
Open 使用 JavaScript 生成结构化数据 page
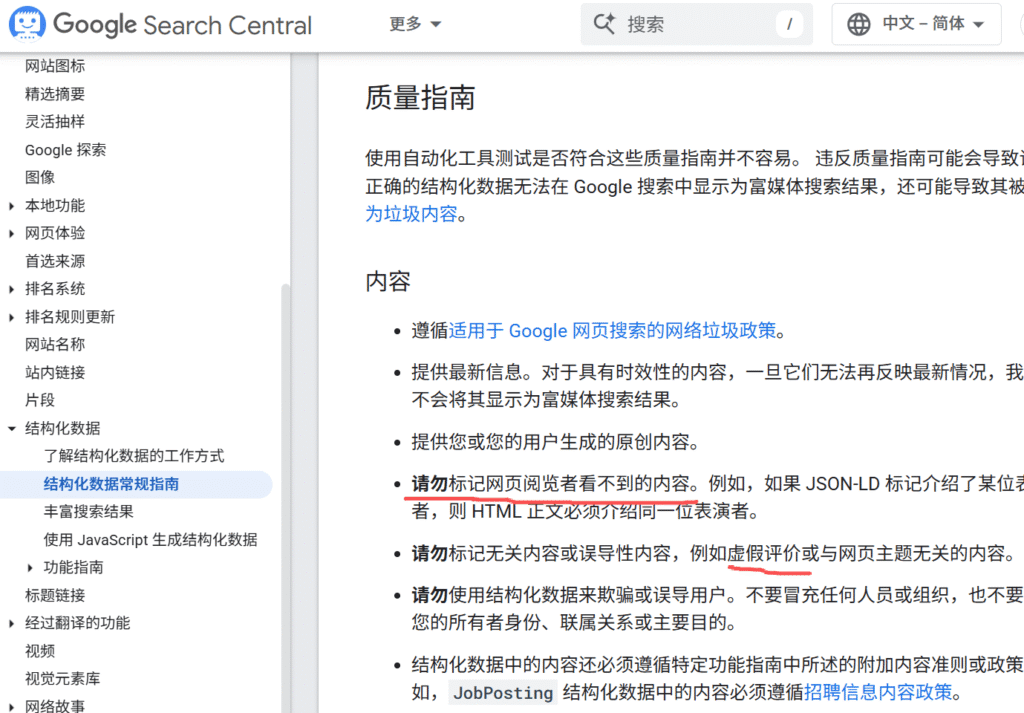pyautogui.click(x=150, y=539)
